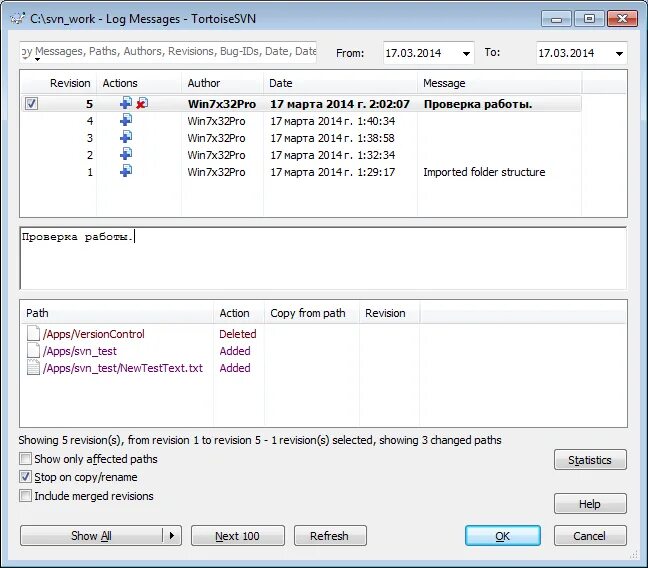The image size is (648, 568).
Task: Click the added-action icon in revision 2 row
Action: [126, 154]
